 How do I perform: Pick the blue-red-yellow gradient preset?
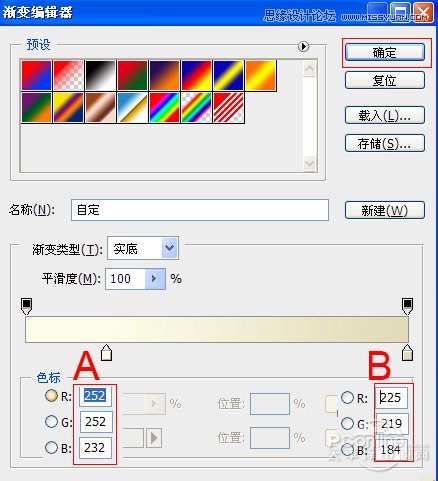pos(197,75)
